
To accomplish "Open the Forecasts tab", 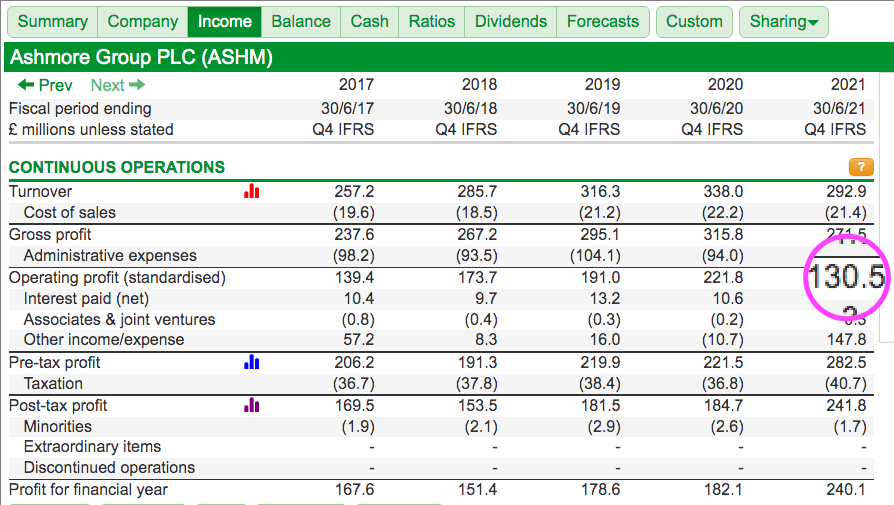I will pyautogui.click(x=603, y=22).
